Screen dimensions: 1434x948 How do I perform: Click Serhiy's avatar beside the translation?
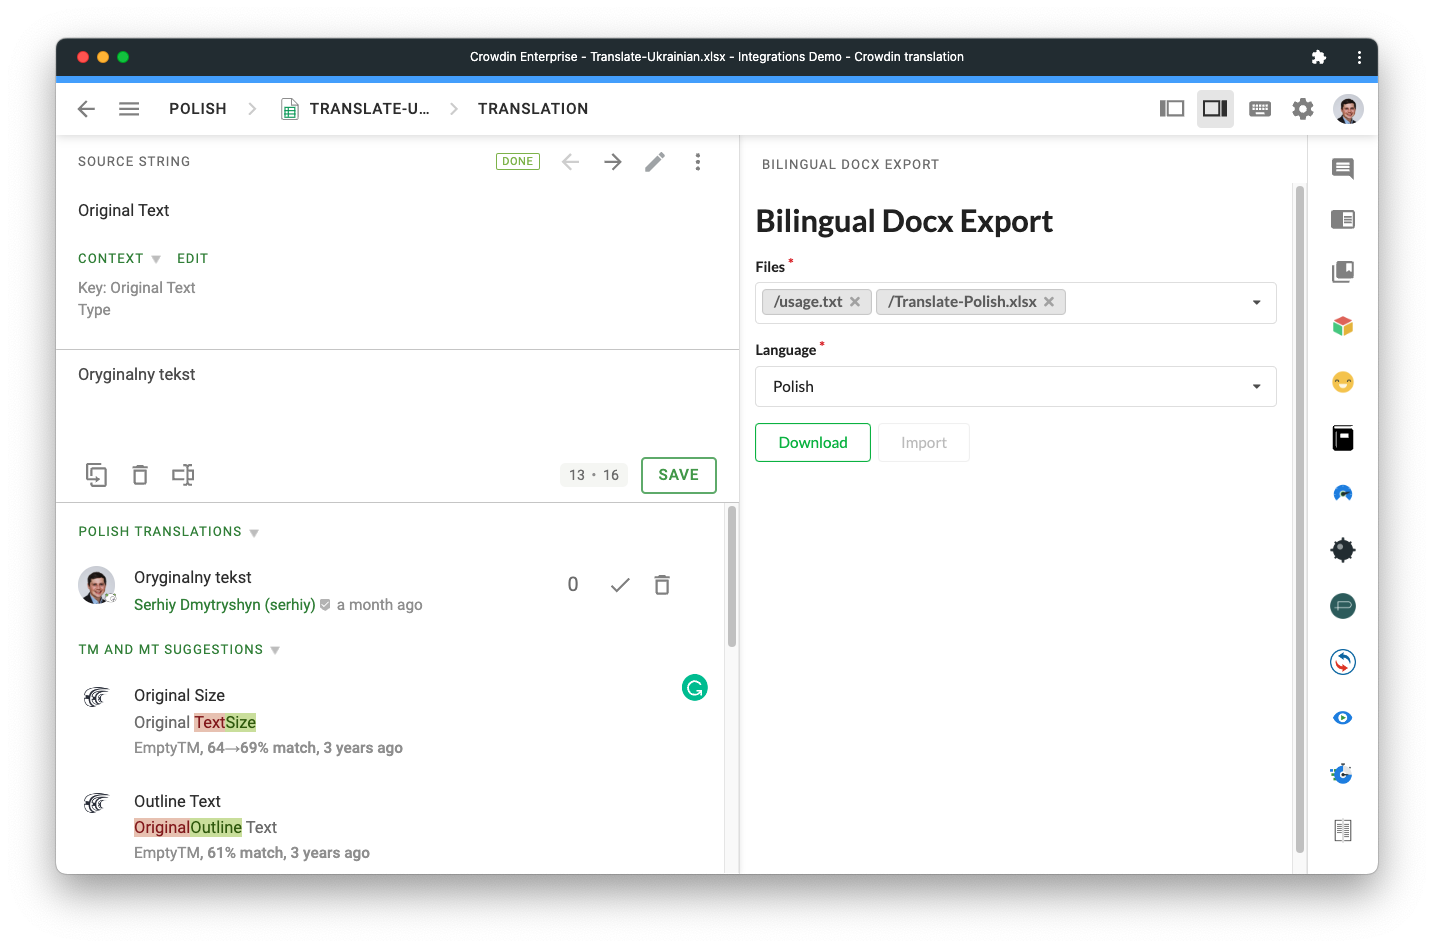pos(97,585)
